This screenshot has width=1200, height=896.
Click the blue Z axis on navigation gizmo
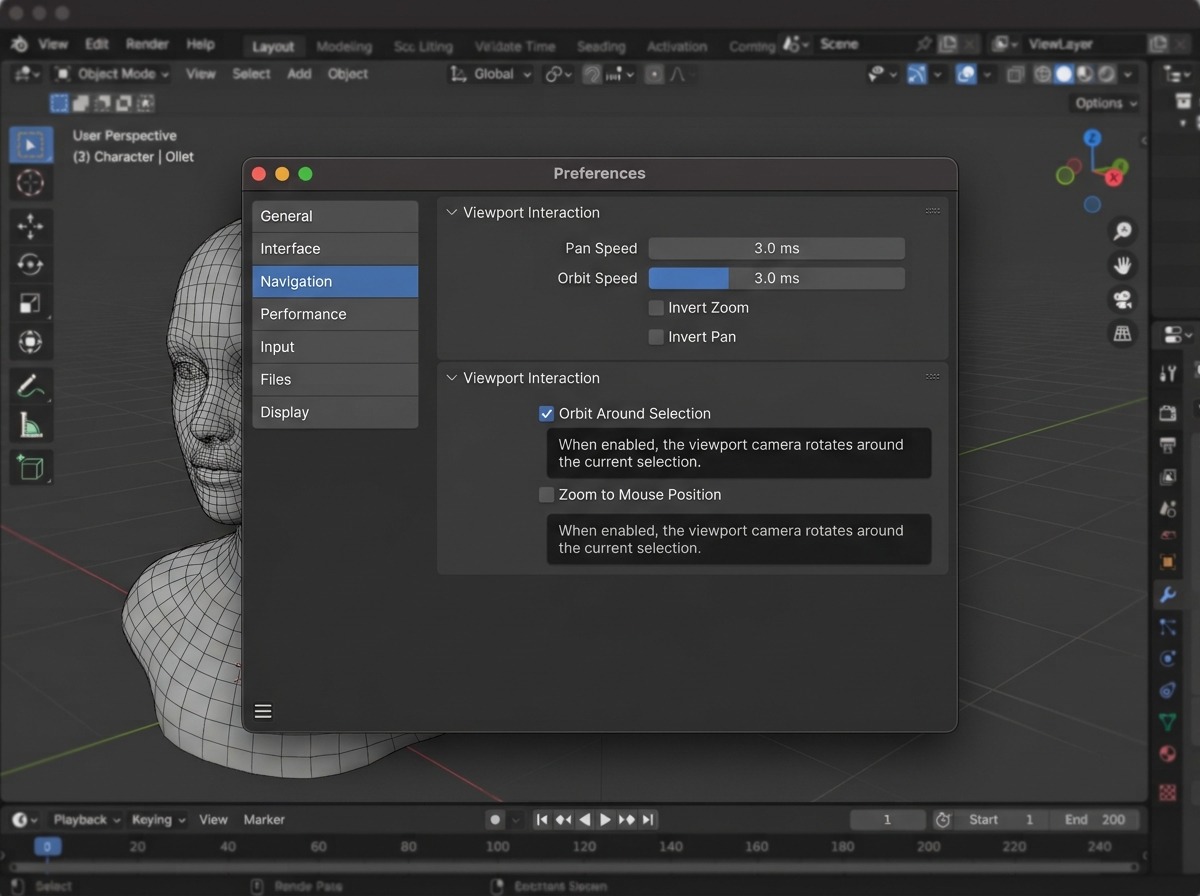tap(1092, 137)
